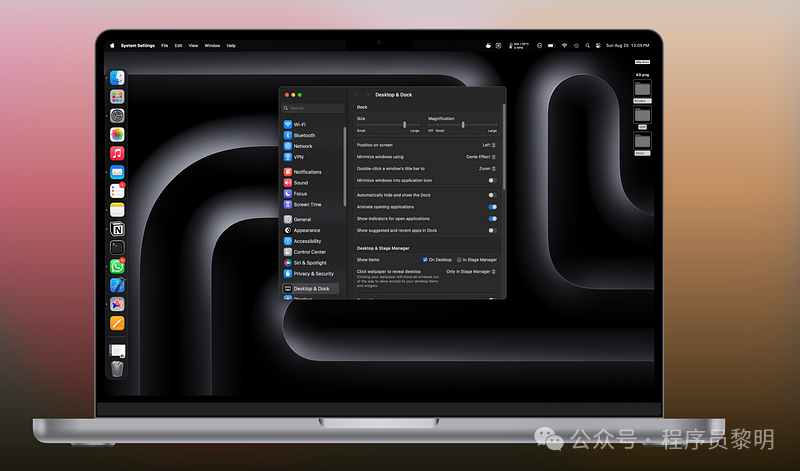Open the yellow Notes app
Image resolution: width=800 pixels, height=471 pixels.
coord(117,210)
